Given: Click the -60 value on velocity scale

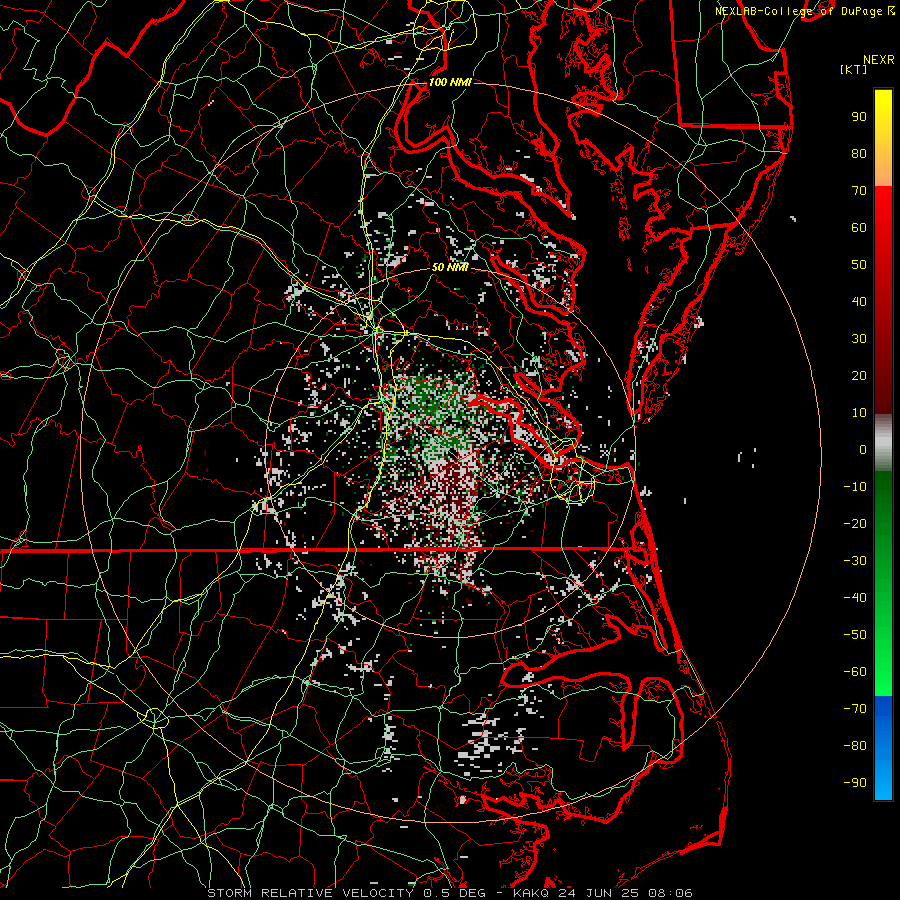Looking at the screenshot, I should coord(855,672).
